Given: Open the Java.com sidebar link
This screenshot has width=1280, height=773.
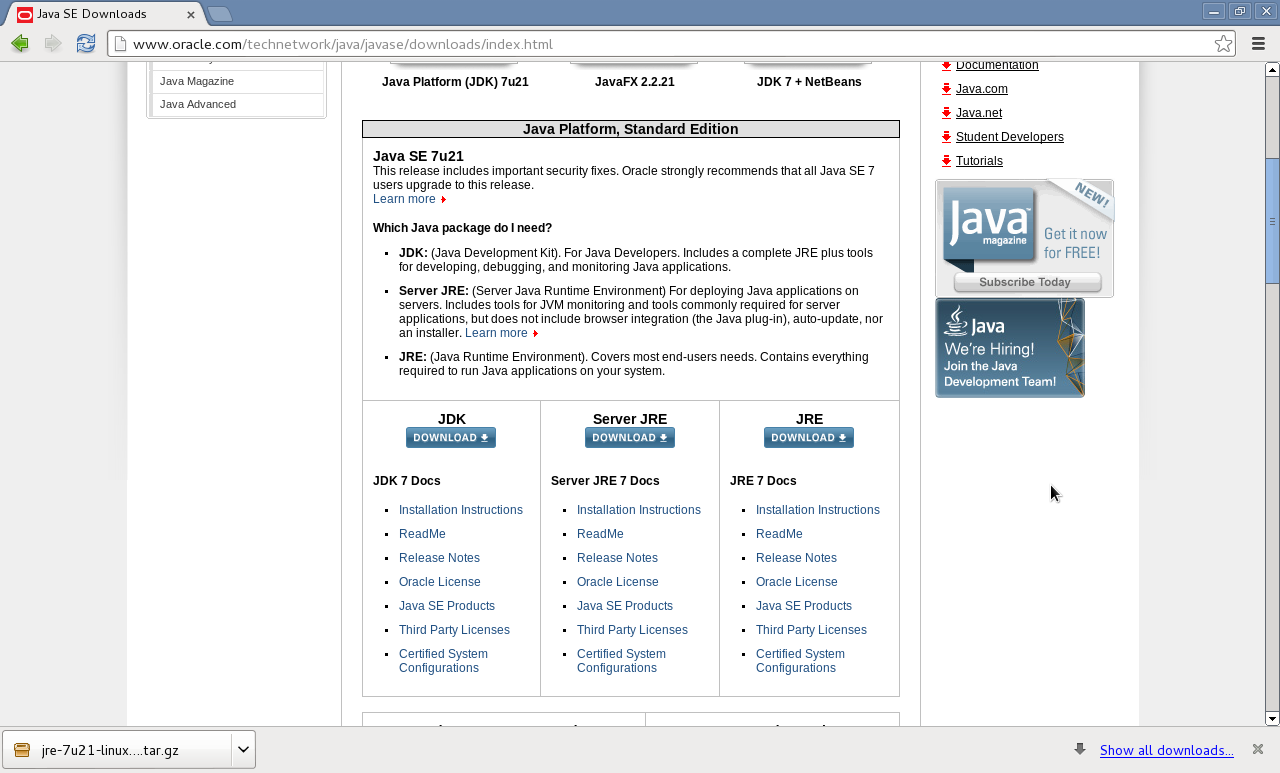Looking at the screenshot, I should (x=982, y=89).
